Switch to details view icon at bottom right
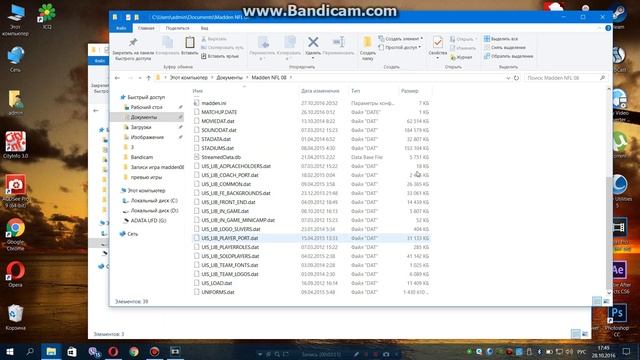 (597, 301)
